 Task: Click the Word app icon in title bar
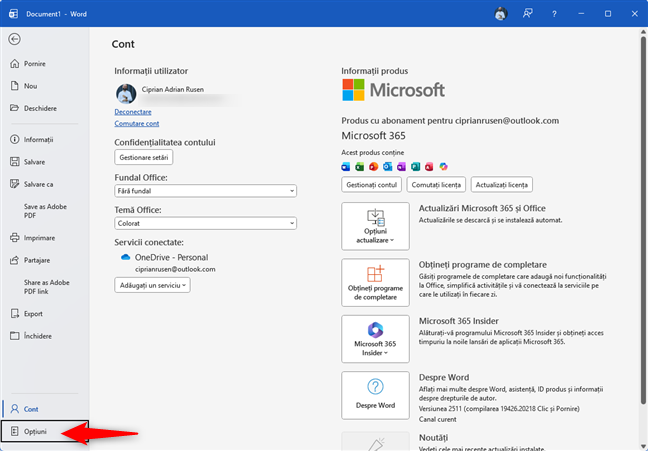[x=13, y=14]
